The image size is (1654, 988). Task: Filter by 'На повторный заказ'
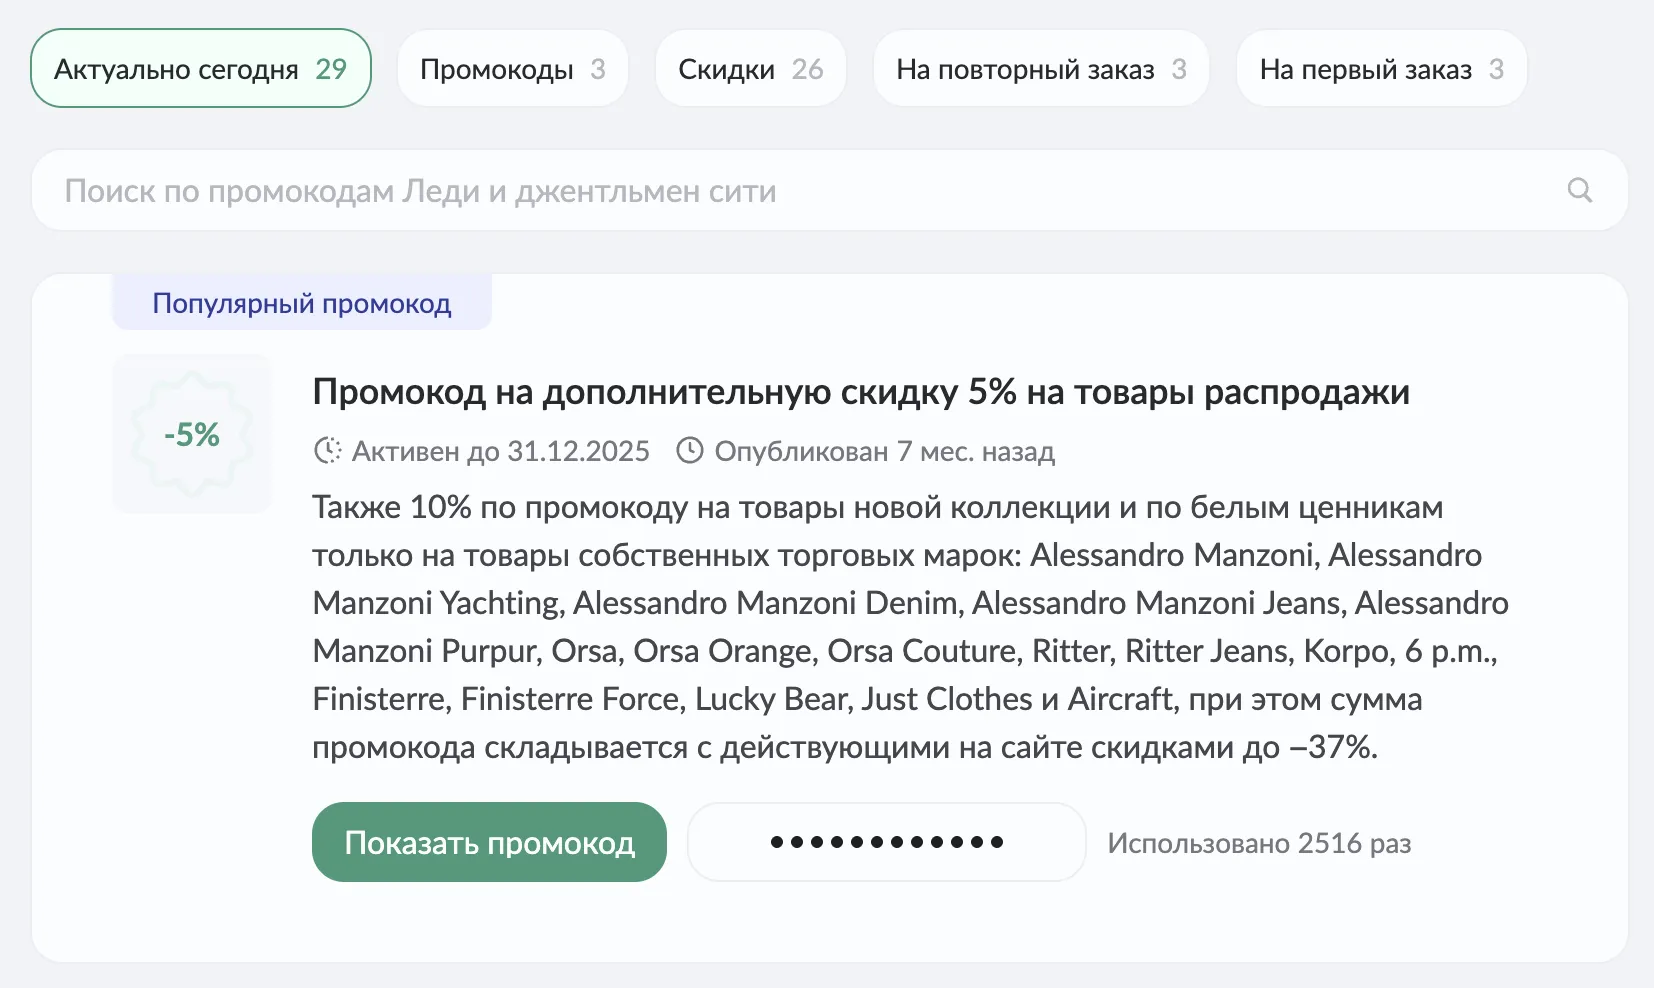point(1040,69)
